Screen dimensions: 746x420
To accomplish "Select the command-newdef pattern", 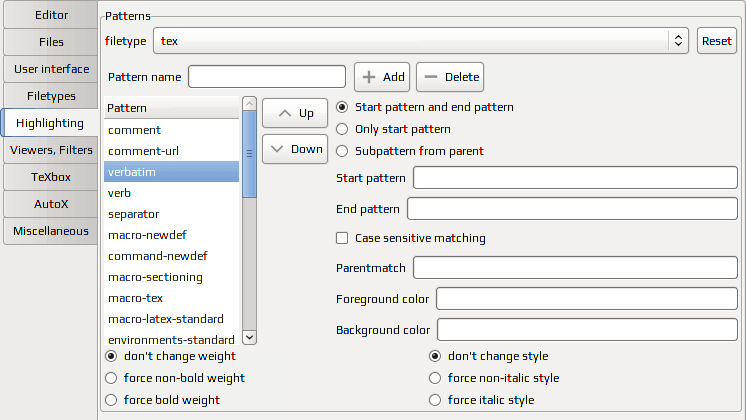I will 171,256.
